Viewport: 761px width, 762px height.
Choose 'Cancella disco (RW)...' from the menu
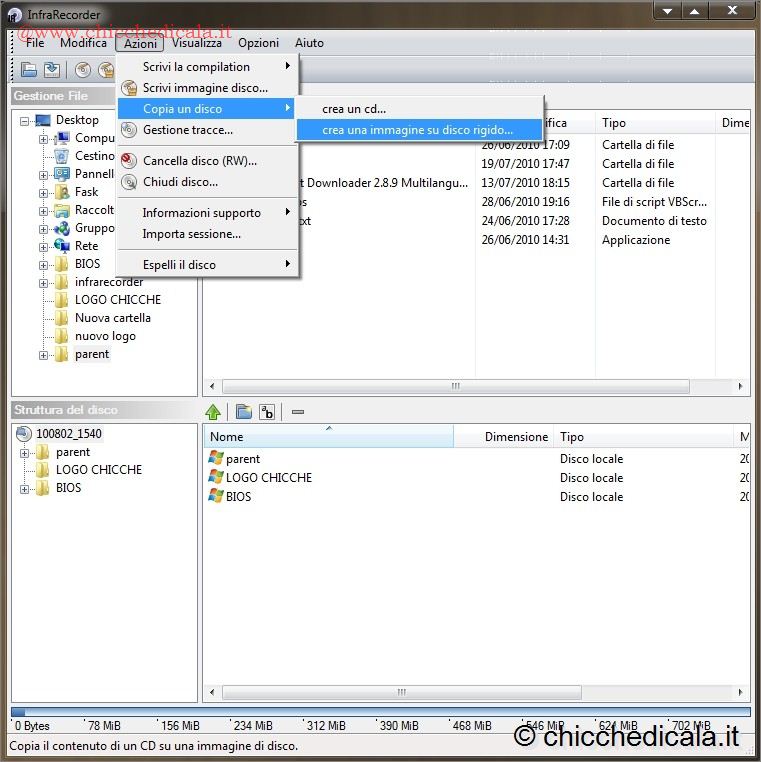point(199,161)
